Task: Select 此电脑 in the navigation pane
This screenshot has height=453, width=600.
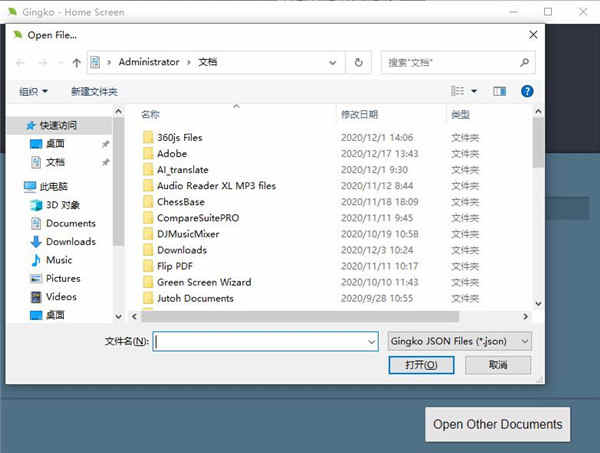Action: 54,187
